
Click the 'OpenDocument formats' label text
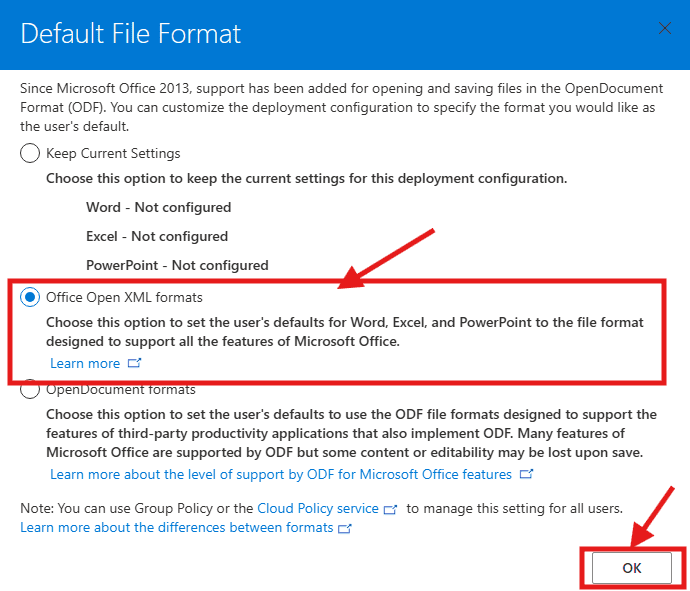(x=121, y=390)
